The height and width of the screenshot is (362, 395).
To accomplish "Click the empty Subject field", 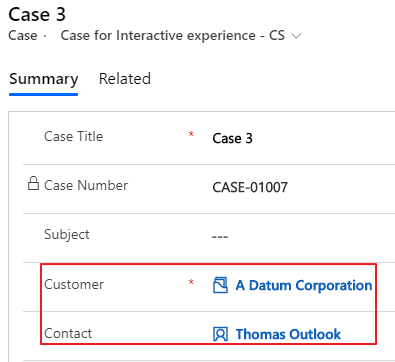I will [x=220, y=237].
